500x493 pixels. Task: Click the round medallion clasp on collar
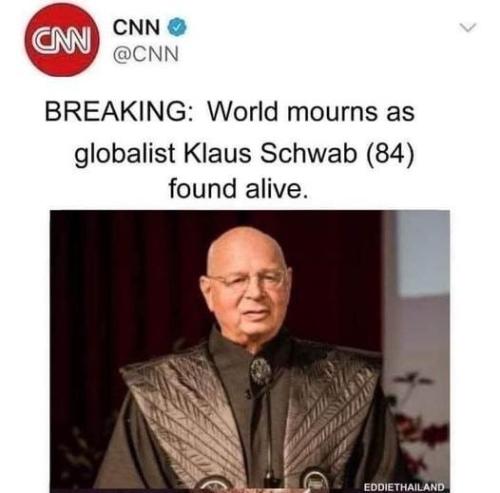click(260, 371)
